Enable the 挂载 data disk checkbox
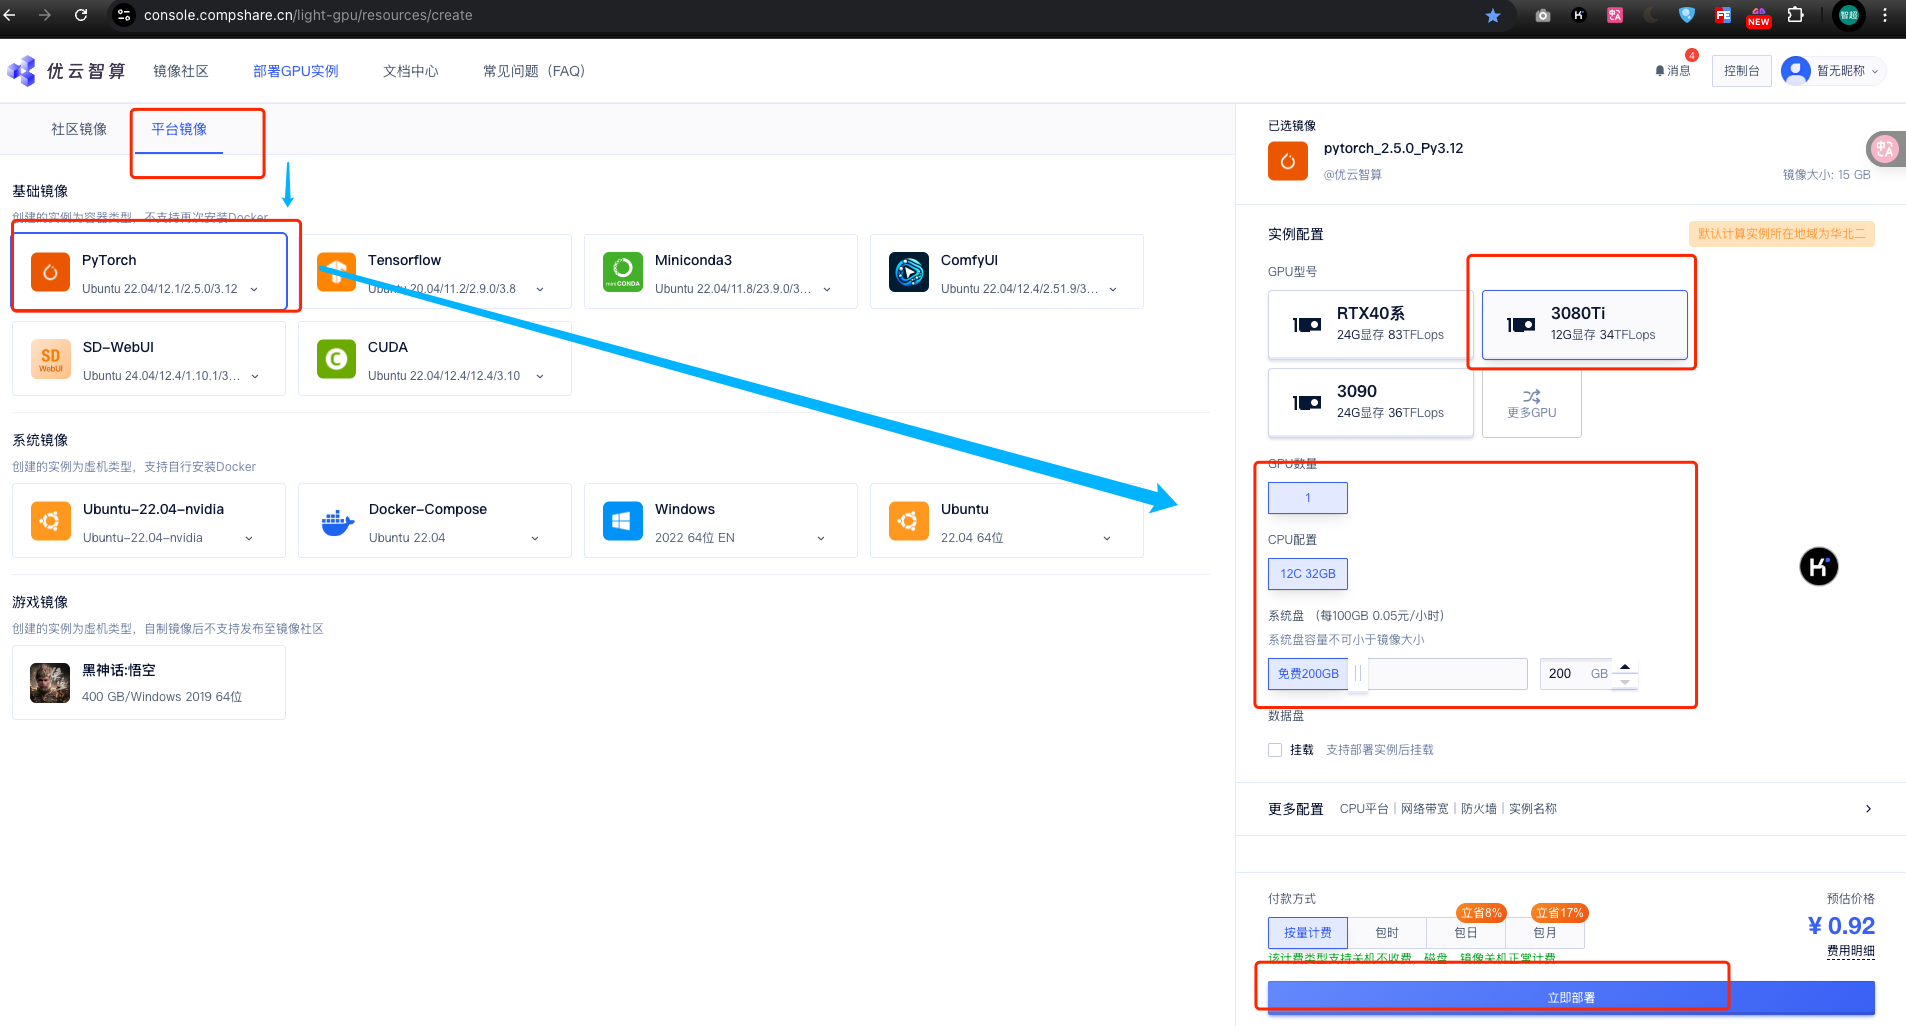 click(1275, 750)
